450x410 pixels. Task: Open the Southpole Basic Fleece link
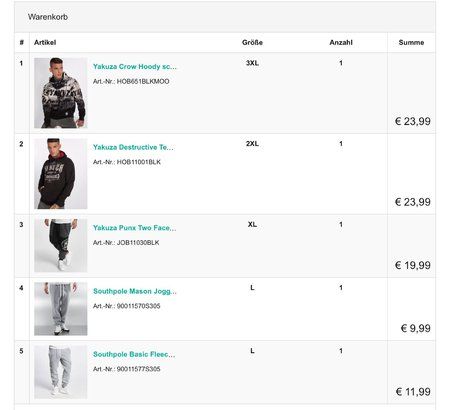pyautogui.click(x=134, y=354)
